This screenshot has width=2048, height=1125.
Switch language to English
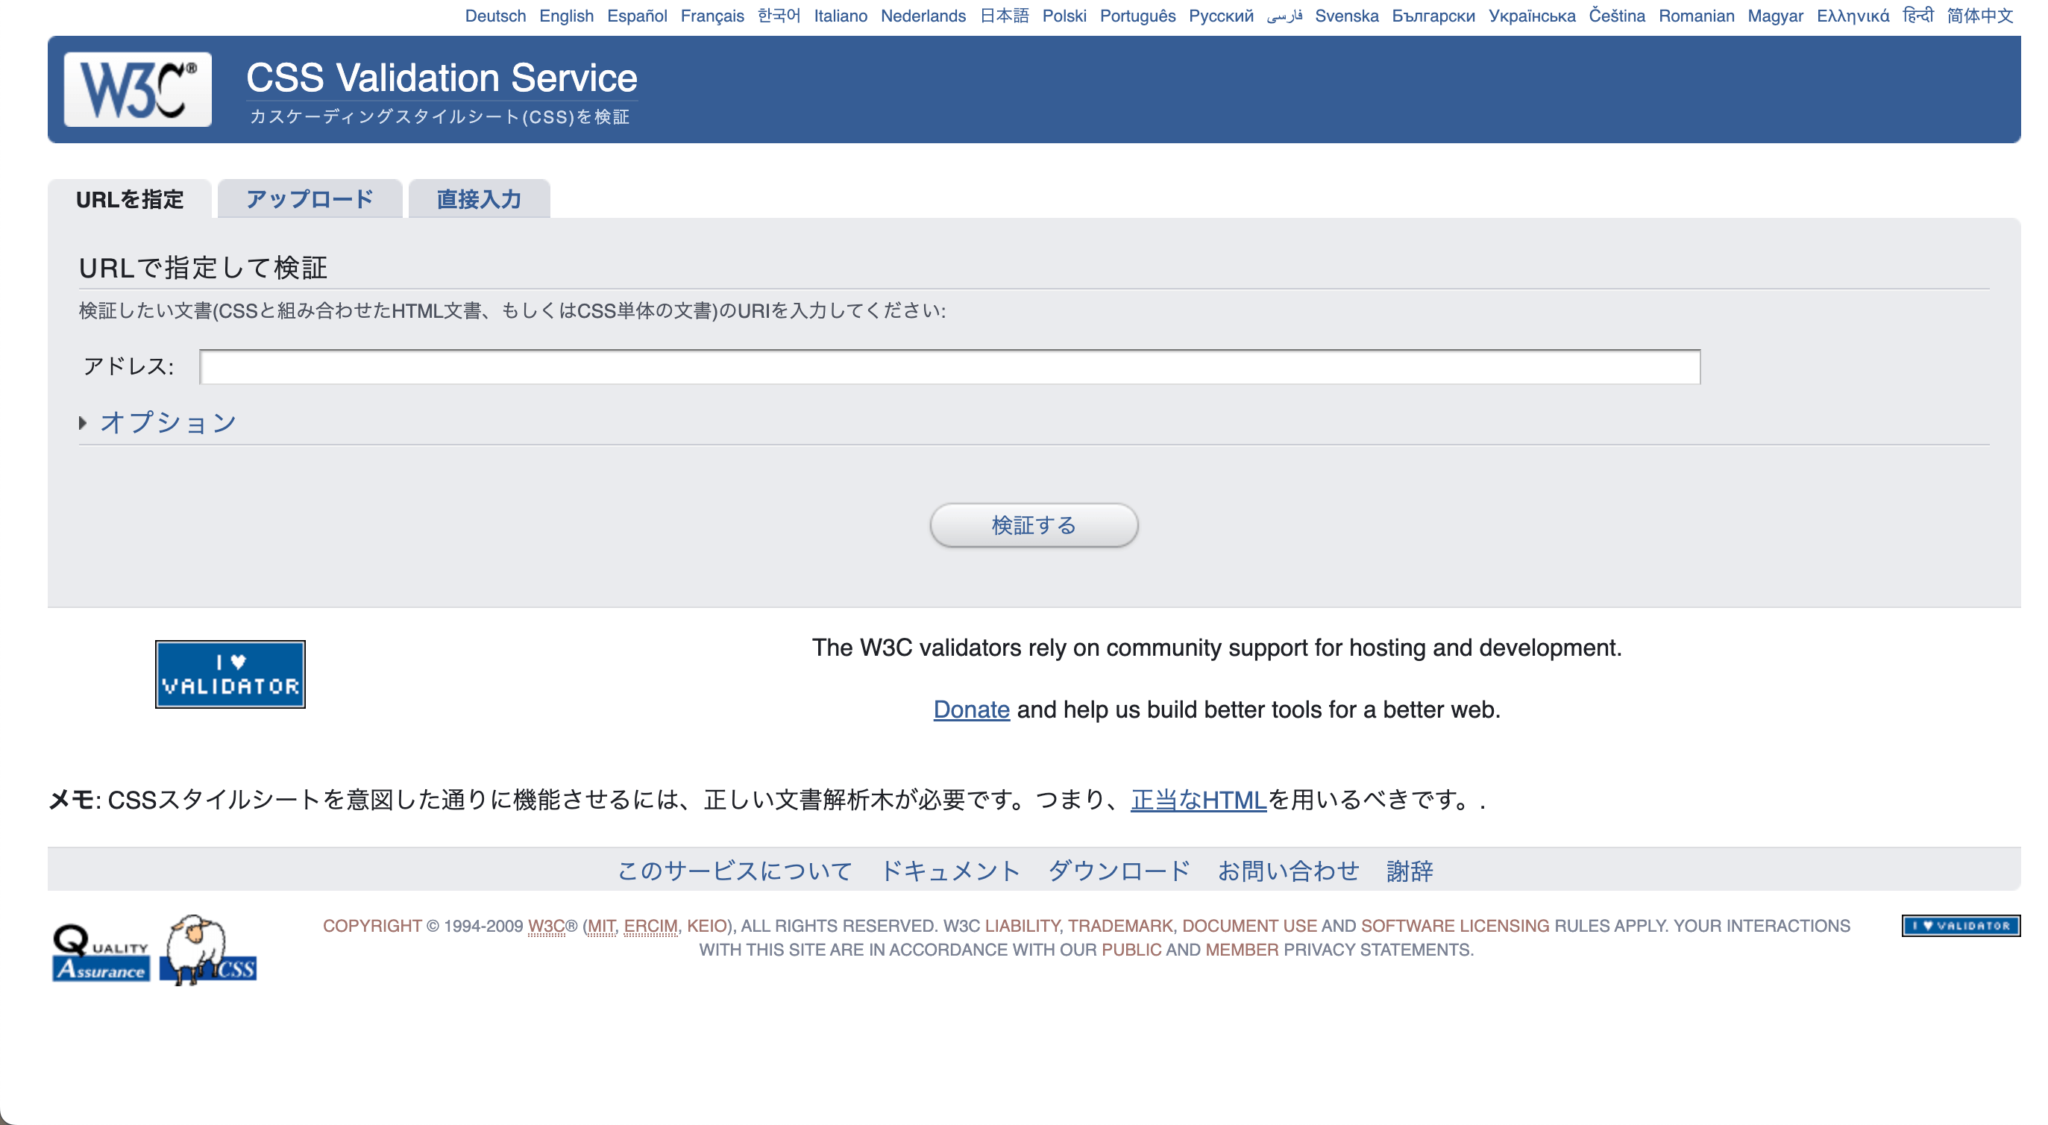566,16
